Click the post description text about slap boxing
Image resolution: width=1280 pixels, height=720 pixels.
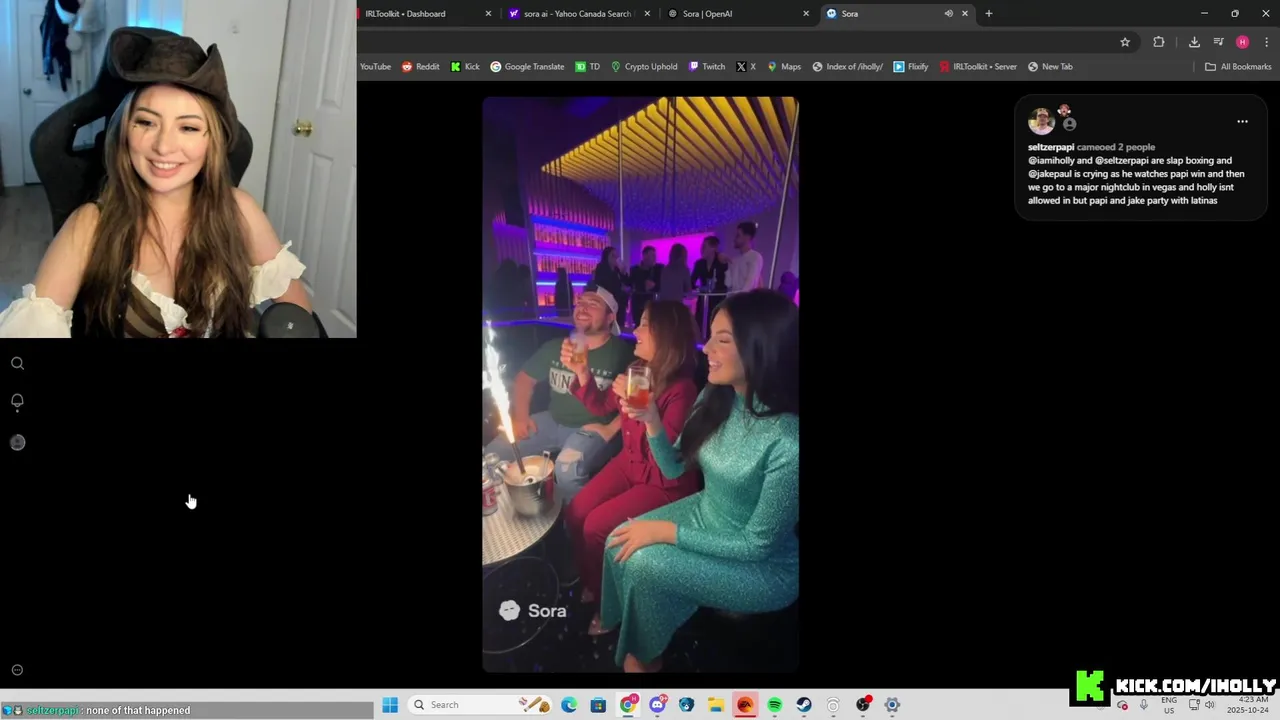1136,180
